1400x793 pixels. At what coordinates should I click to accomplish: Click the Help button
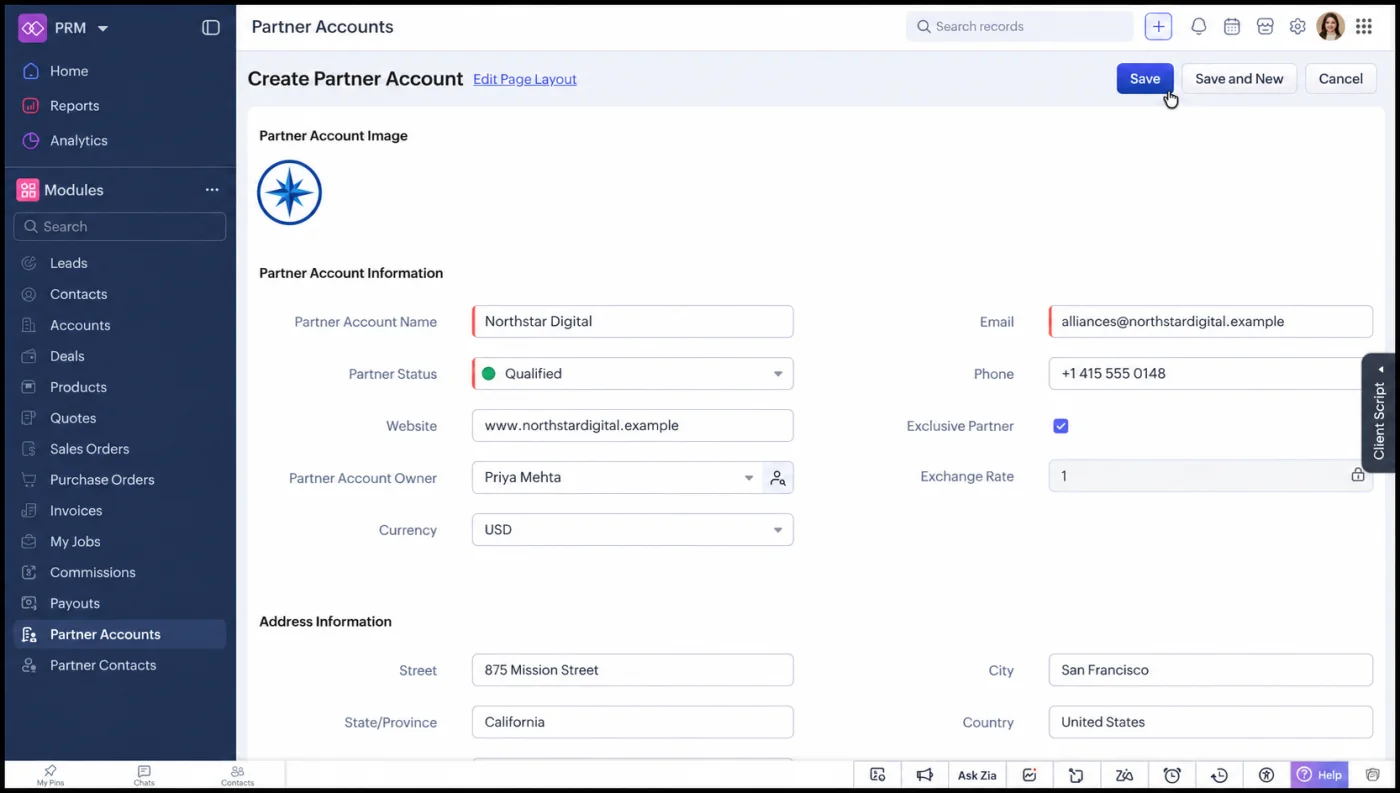pos(1320,775)
